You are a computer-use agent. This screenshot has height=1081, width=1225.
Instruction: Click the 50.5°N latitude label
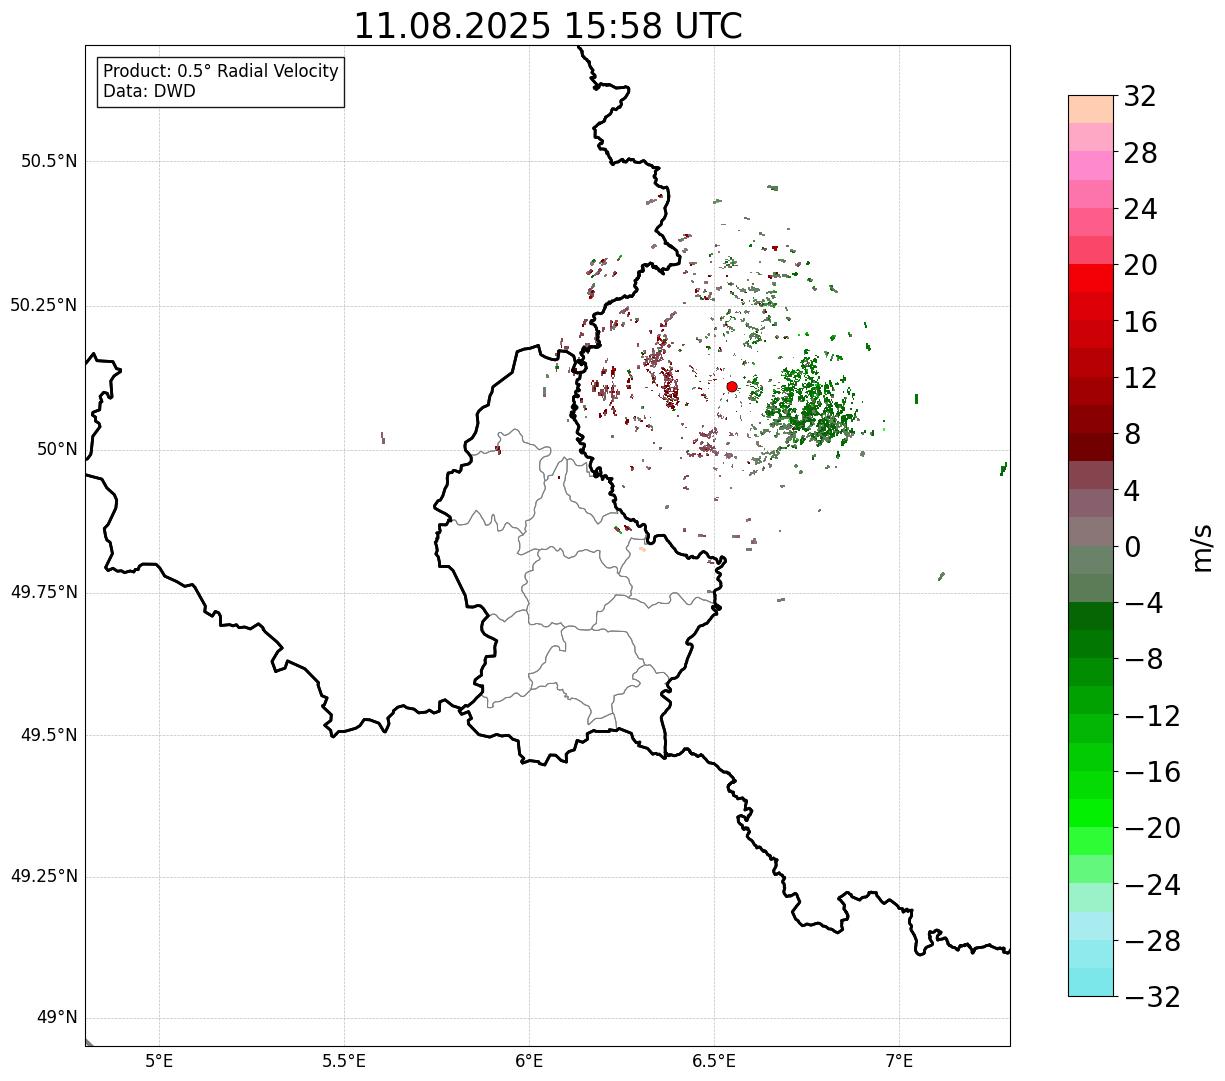point(48,161)
